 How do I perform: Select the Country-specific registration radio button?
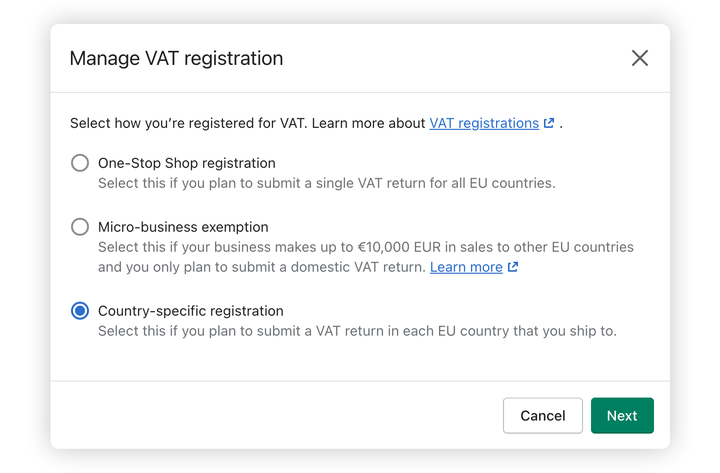pos(80,311)
